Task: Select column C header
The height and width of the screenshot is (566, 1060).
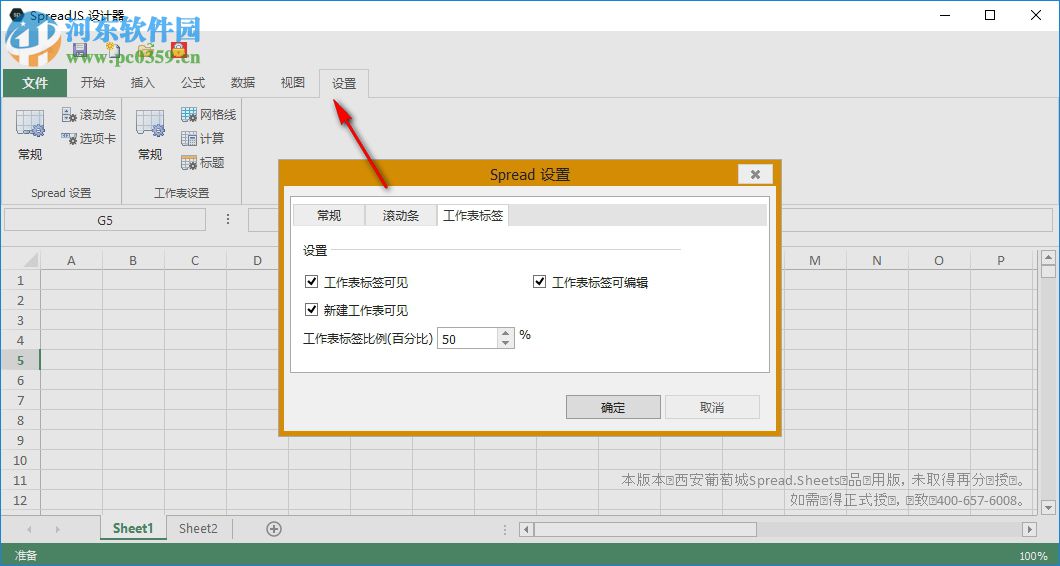Action: click(195, 260)
